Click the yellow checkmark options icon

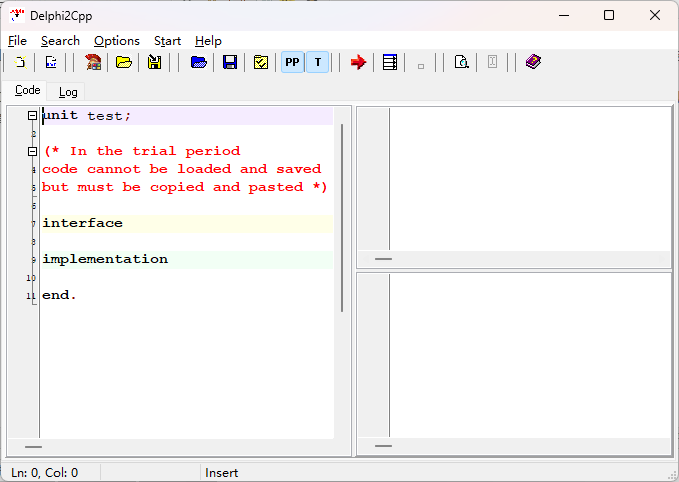click(x=261, y=62)
